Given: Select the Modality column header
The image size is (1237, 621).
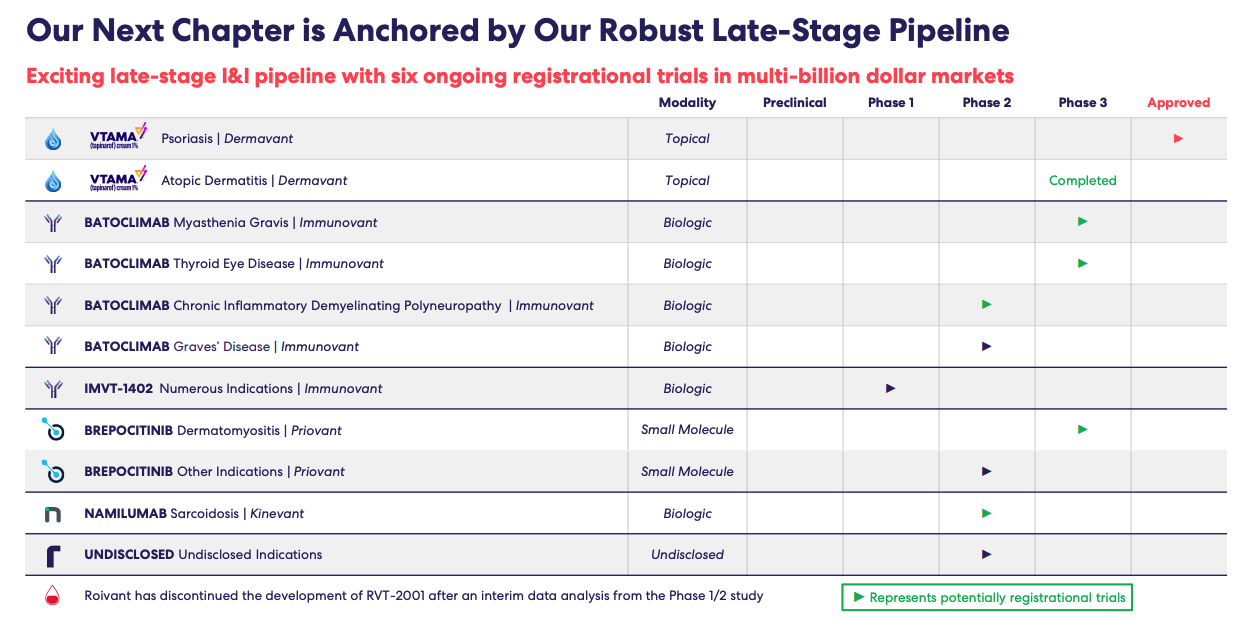Looking at the screenshot, I should [x=687, y=103].
